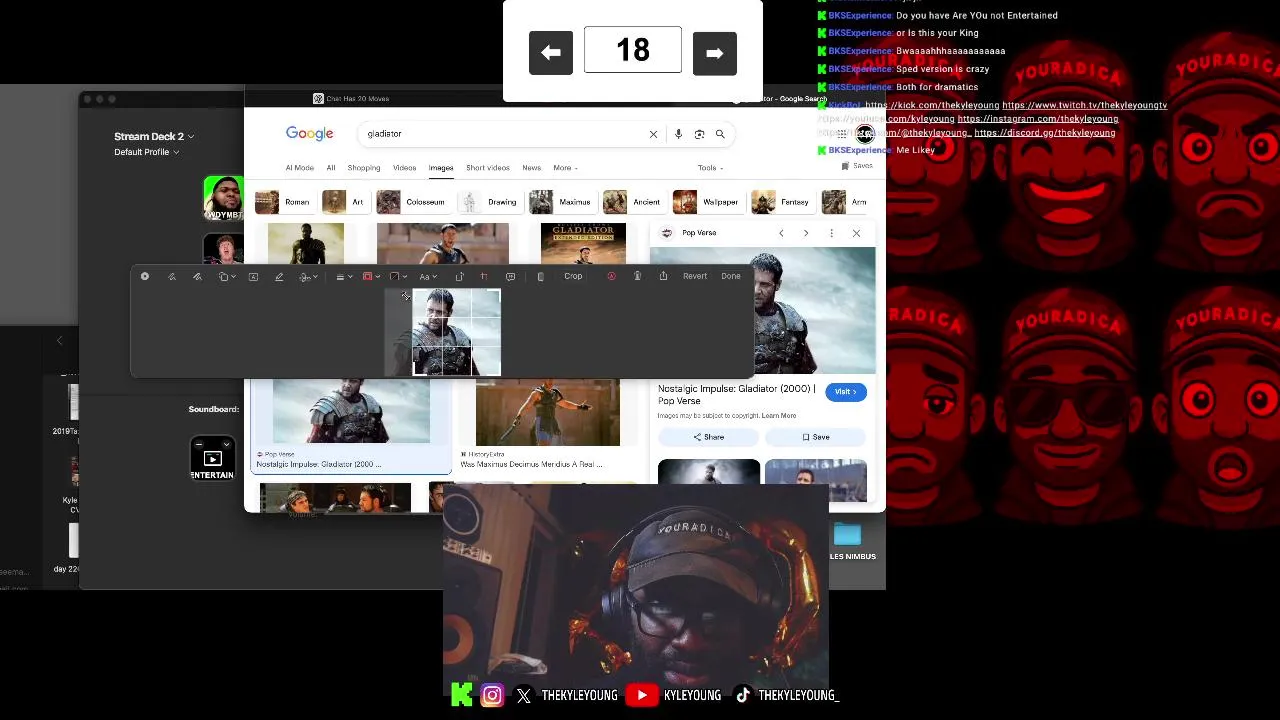Open the signature dropdown in markup toolbar
This screenshot has height=720, width=1280.
point(309,277)
